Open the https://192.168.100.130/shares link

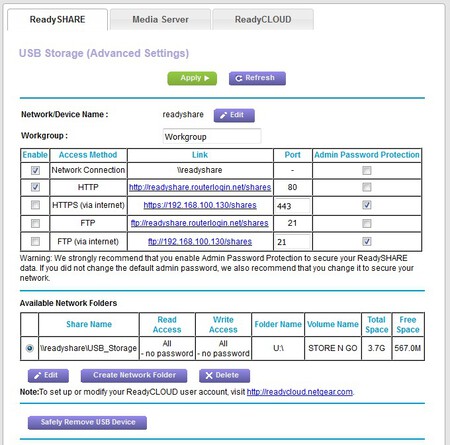coord(200,205)
